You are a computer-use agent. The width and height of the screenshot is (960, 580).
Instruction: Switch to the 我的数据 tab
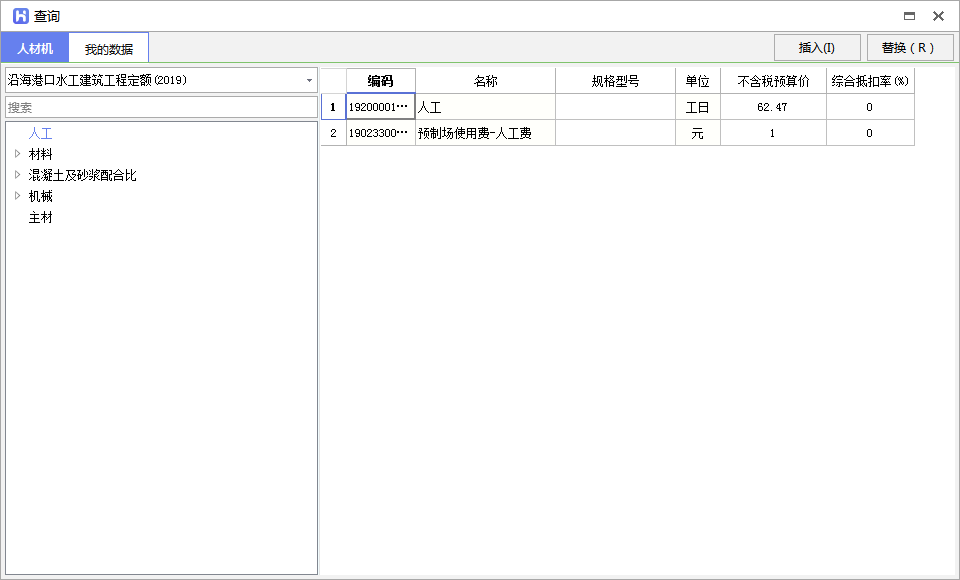click(x=108, y=47)
